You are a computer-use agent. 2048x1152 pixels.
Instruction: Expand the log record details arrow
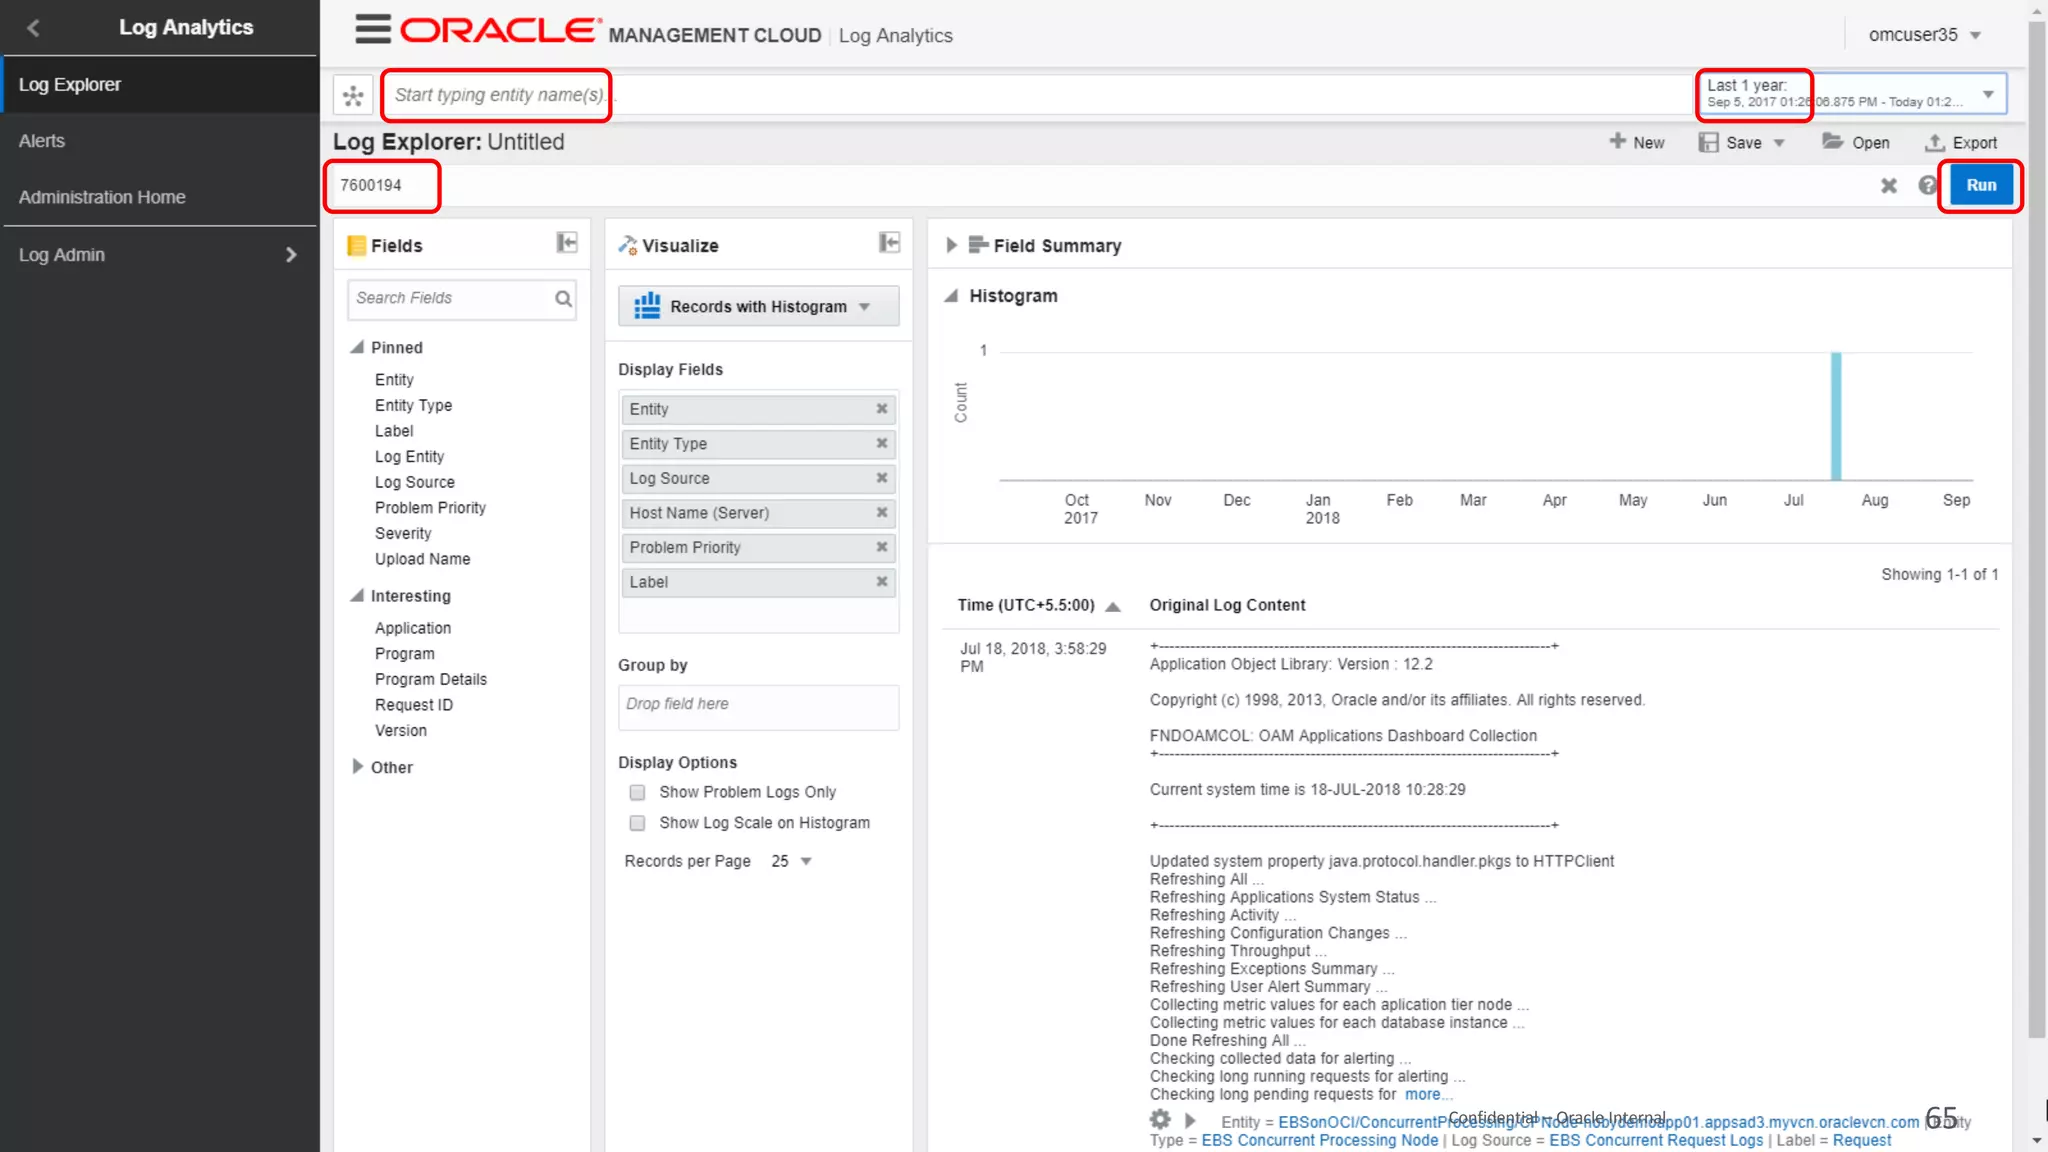point(1190,1120)
